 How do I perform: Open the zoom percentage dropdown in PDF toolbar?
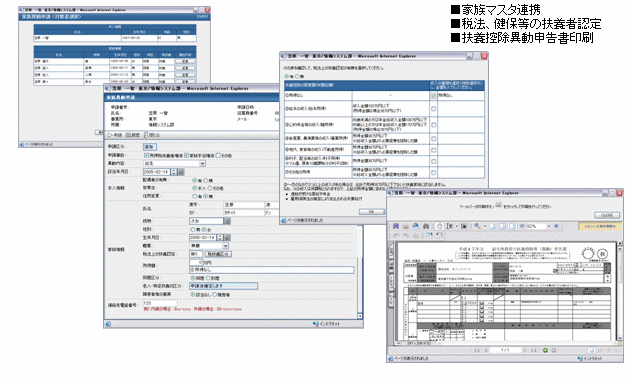549,226
